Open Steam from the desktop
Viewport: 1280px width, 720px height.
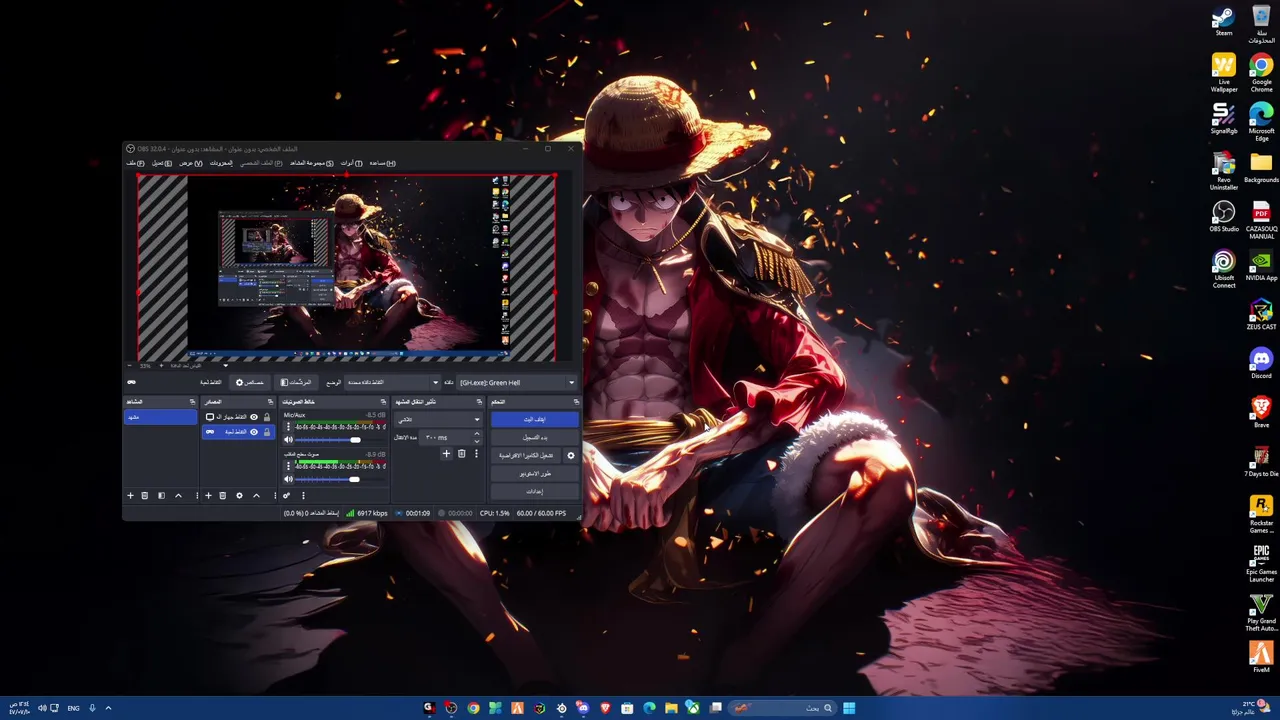1223,22
